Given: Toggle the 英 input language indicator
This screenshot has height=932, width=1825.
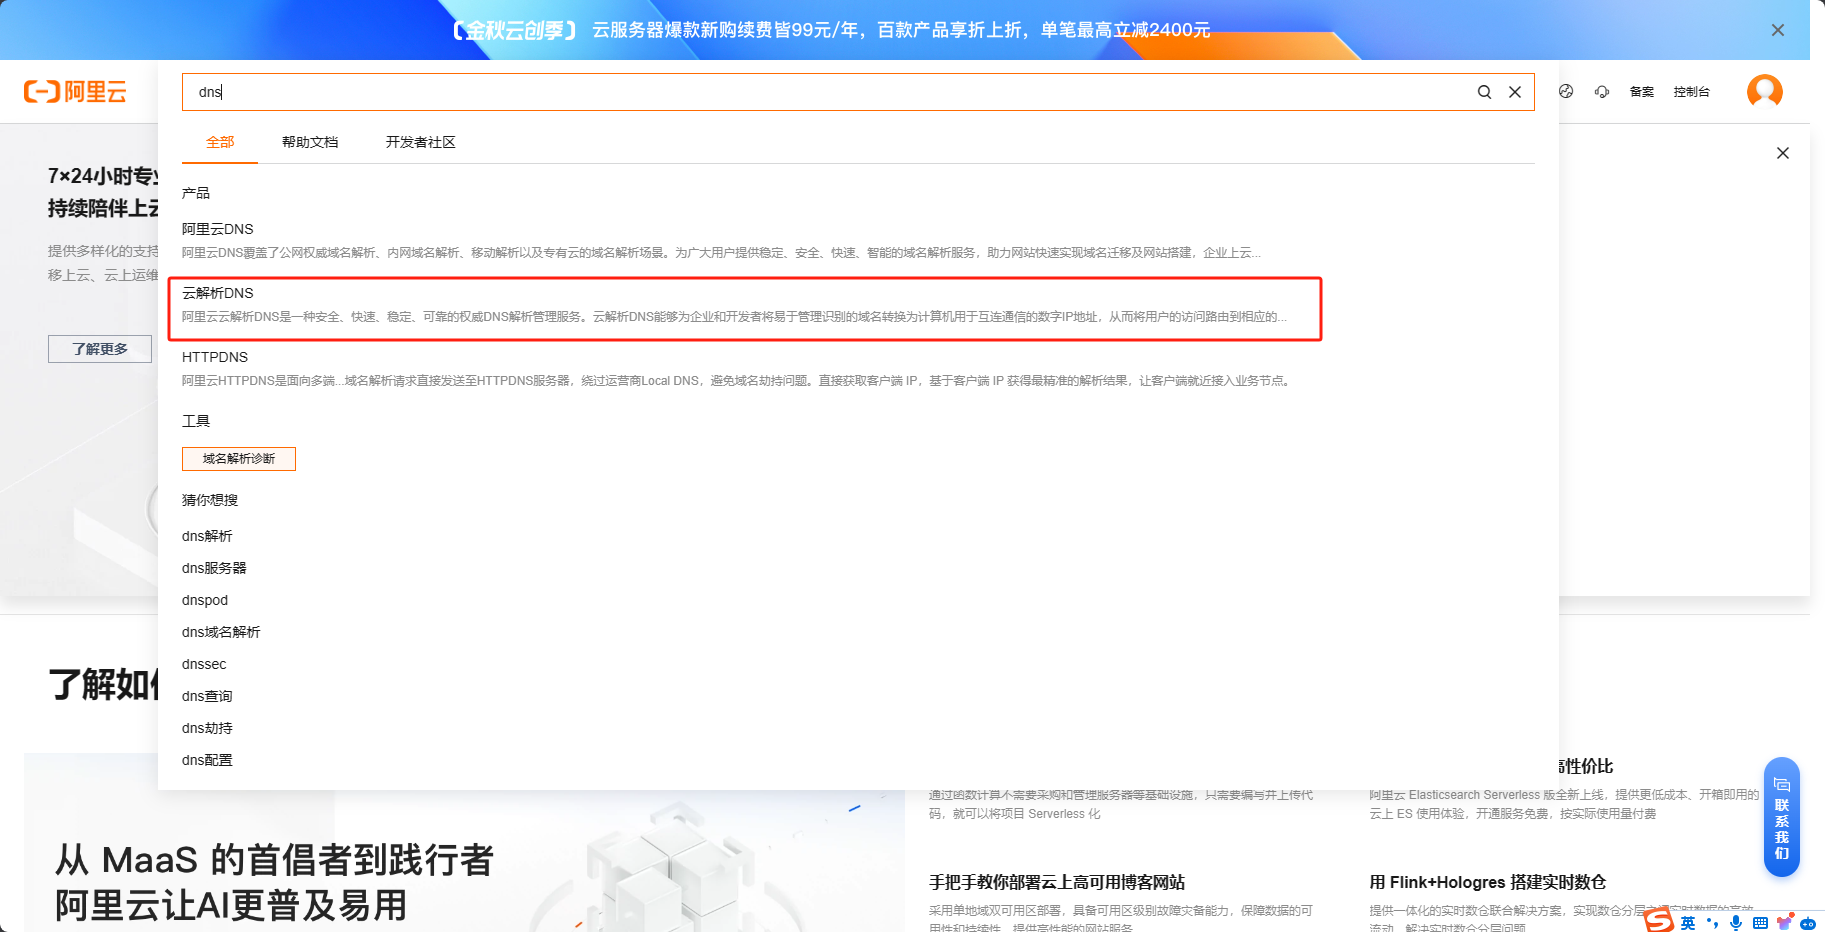Looking at the screenshot, I should coord(1688,923).
